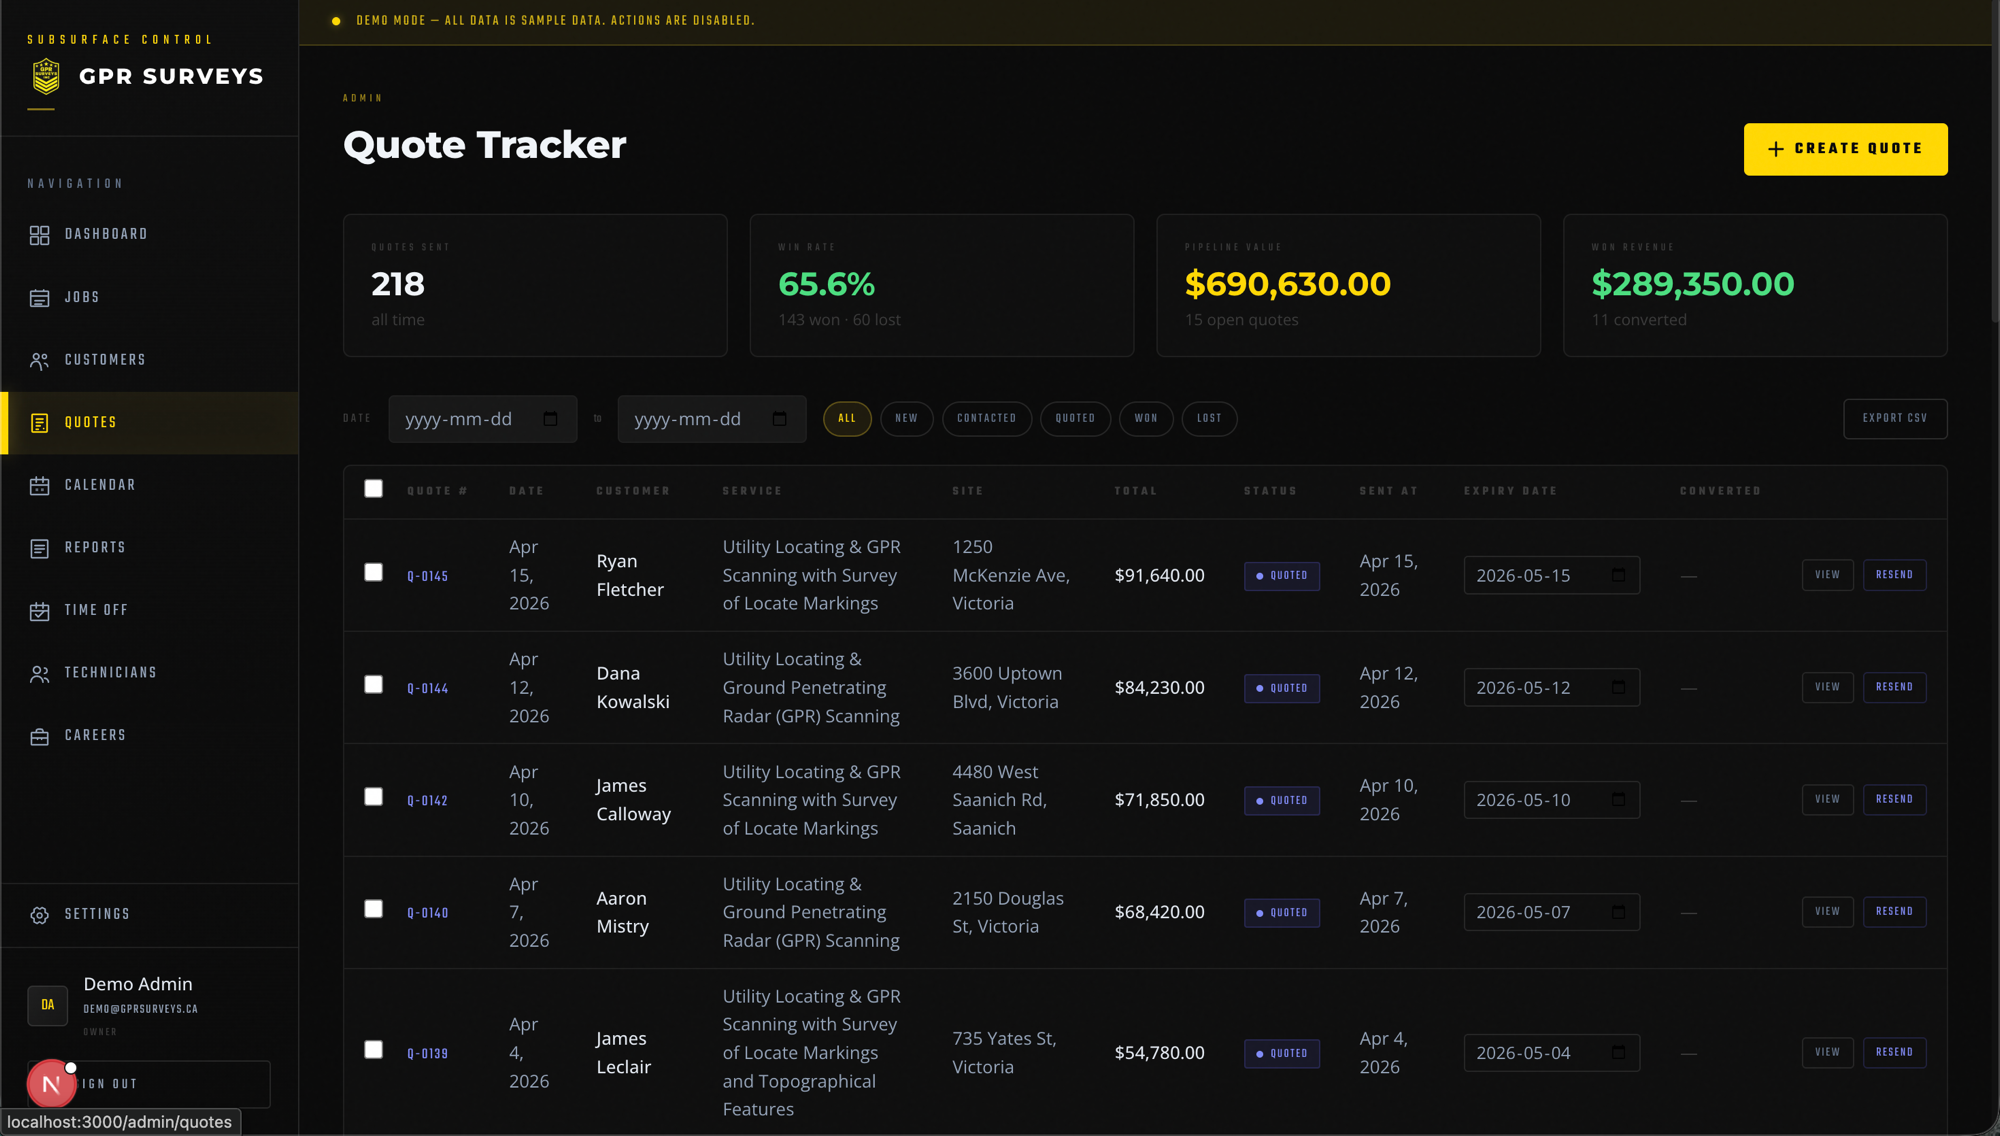Open the start date calendar picker

550,418
